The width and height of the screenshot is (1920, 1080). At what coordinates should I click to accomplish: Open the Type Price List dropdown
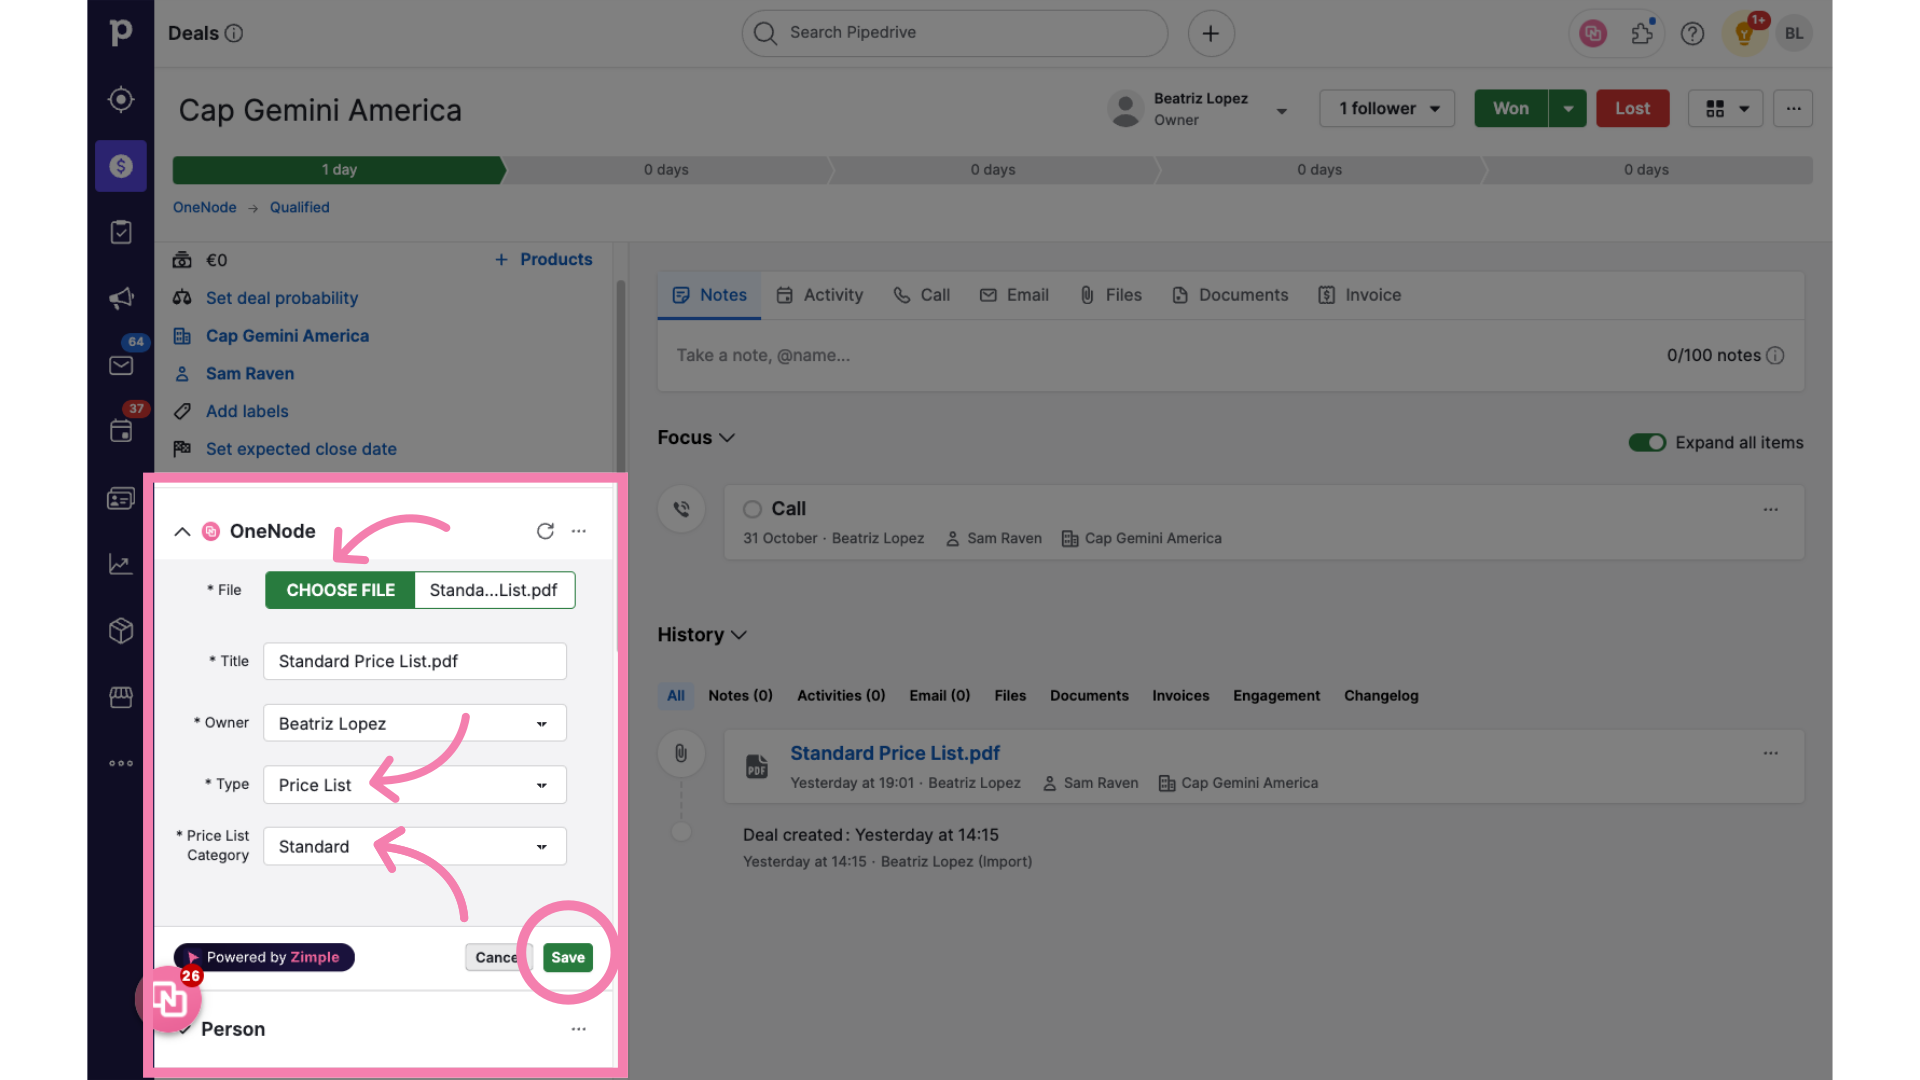(x=415, y=785)
